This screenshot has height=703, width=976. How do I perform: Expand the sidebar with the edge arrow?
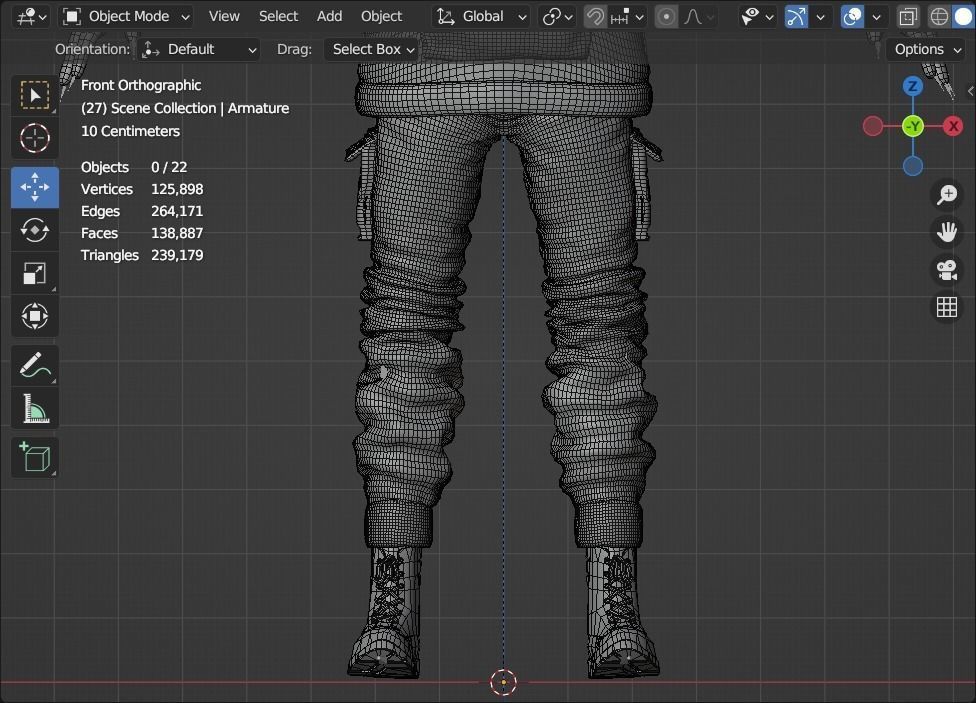coord(970,91)
